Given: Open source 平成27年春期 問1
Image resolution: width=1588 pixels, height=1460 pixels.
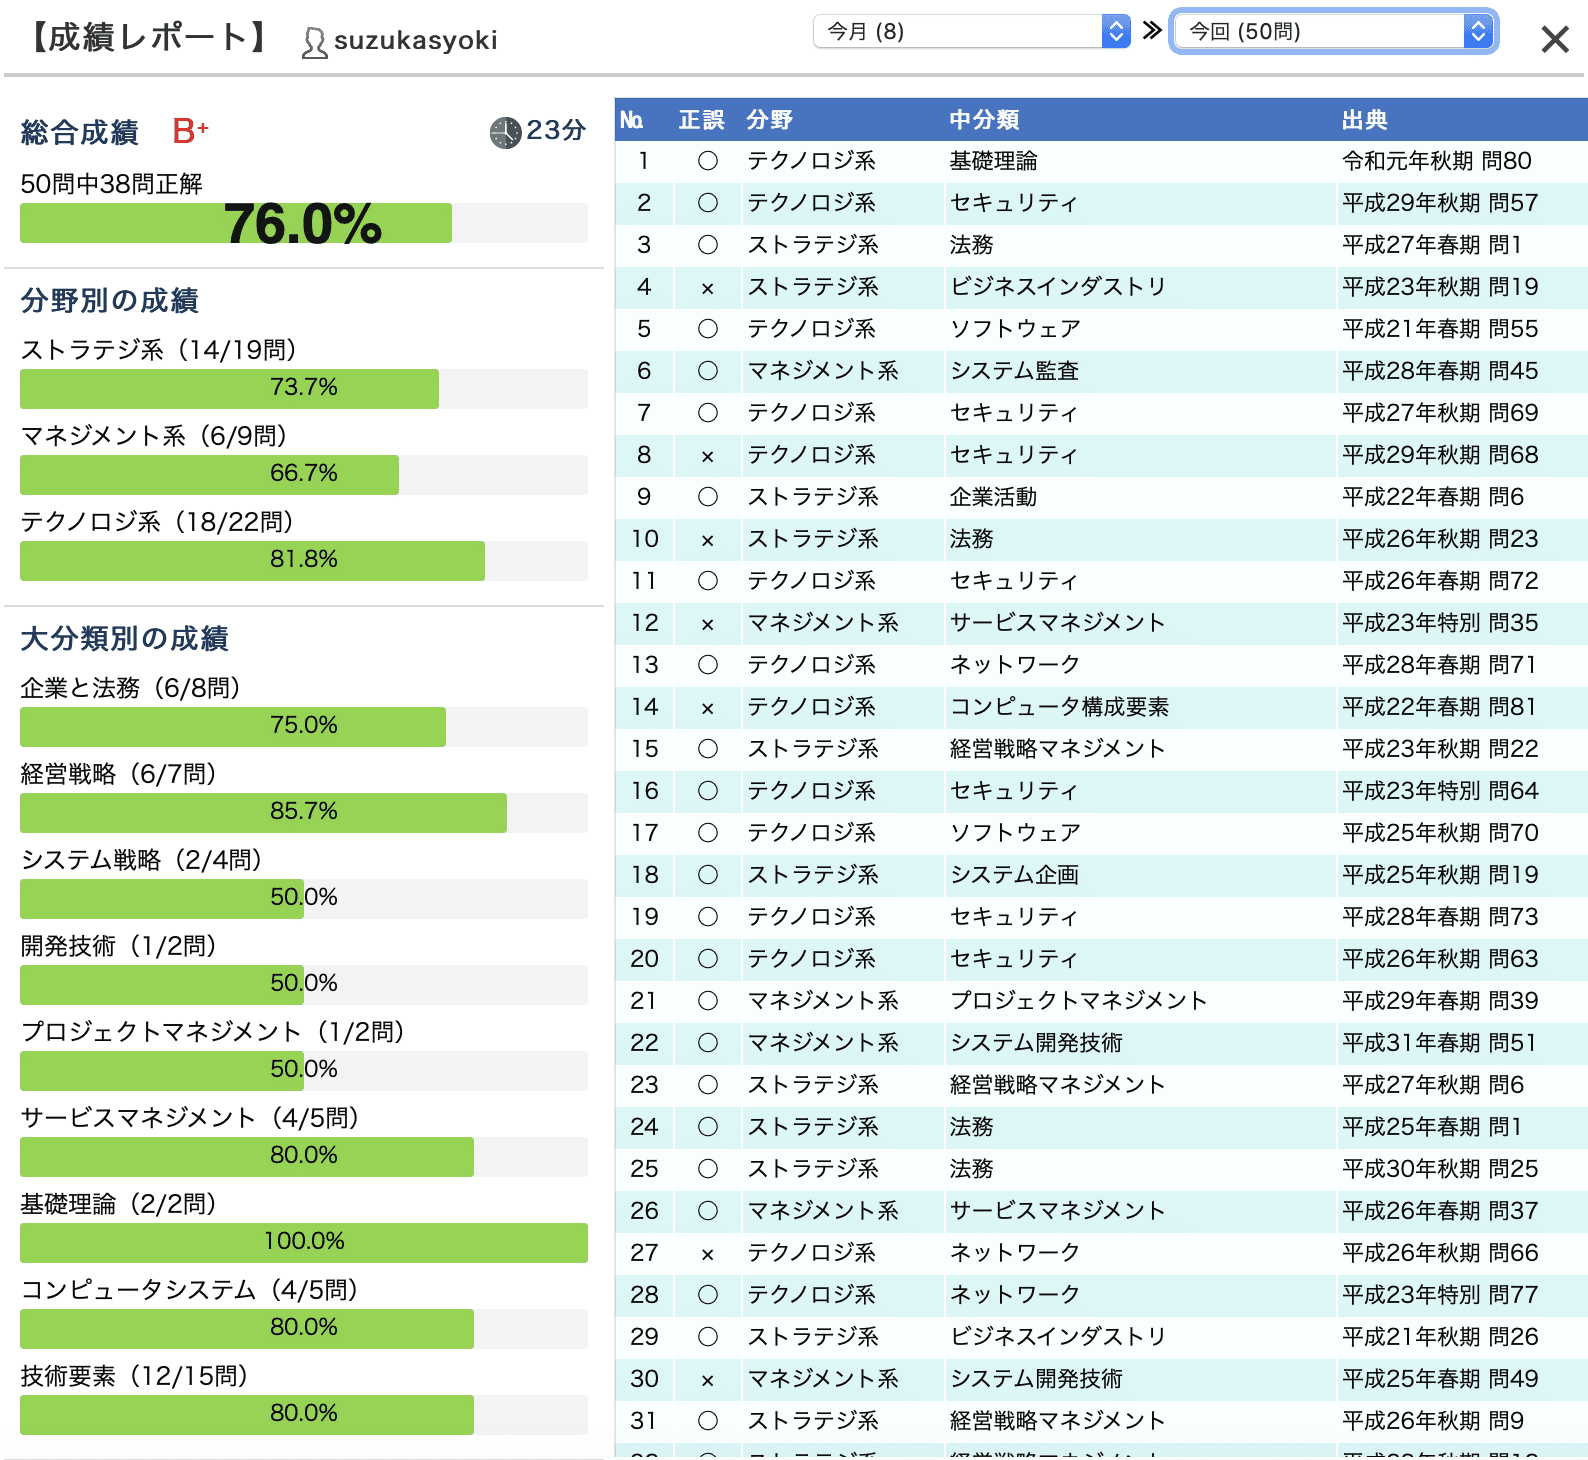Looking at the screenshot, I should tap(1432, 245).
